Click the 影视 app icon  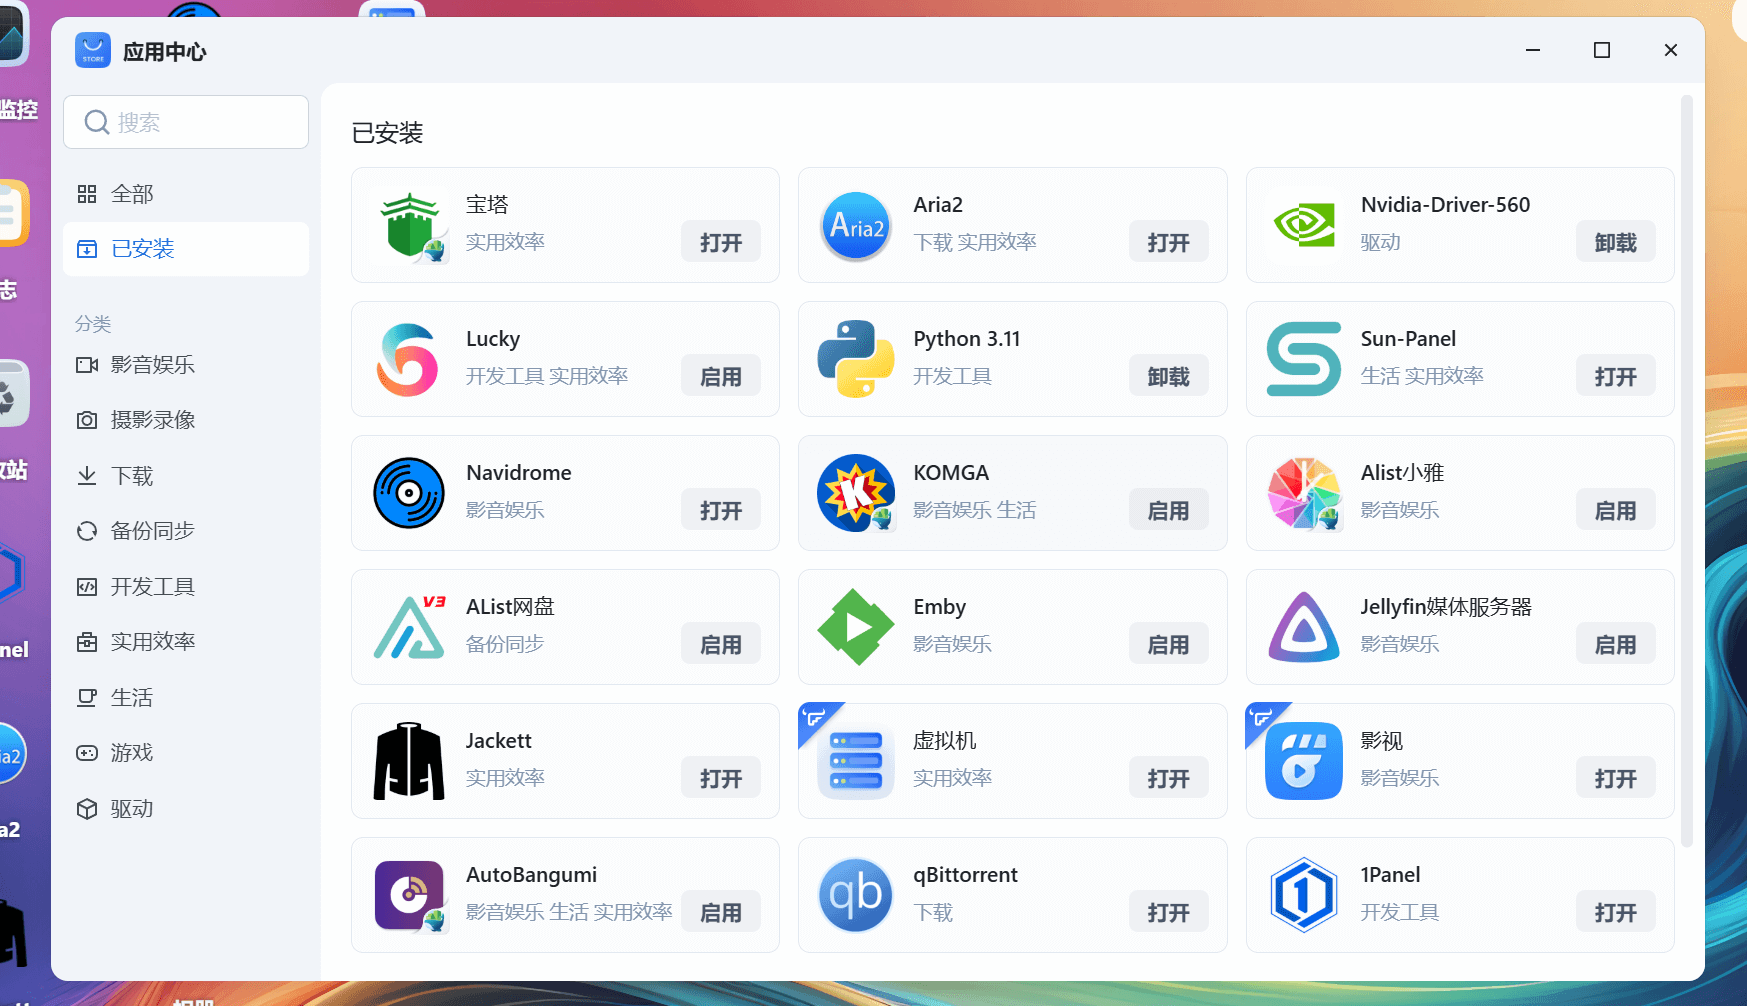(x=1304, y=761)
